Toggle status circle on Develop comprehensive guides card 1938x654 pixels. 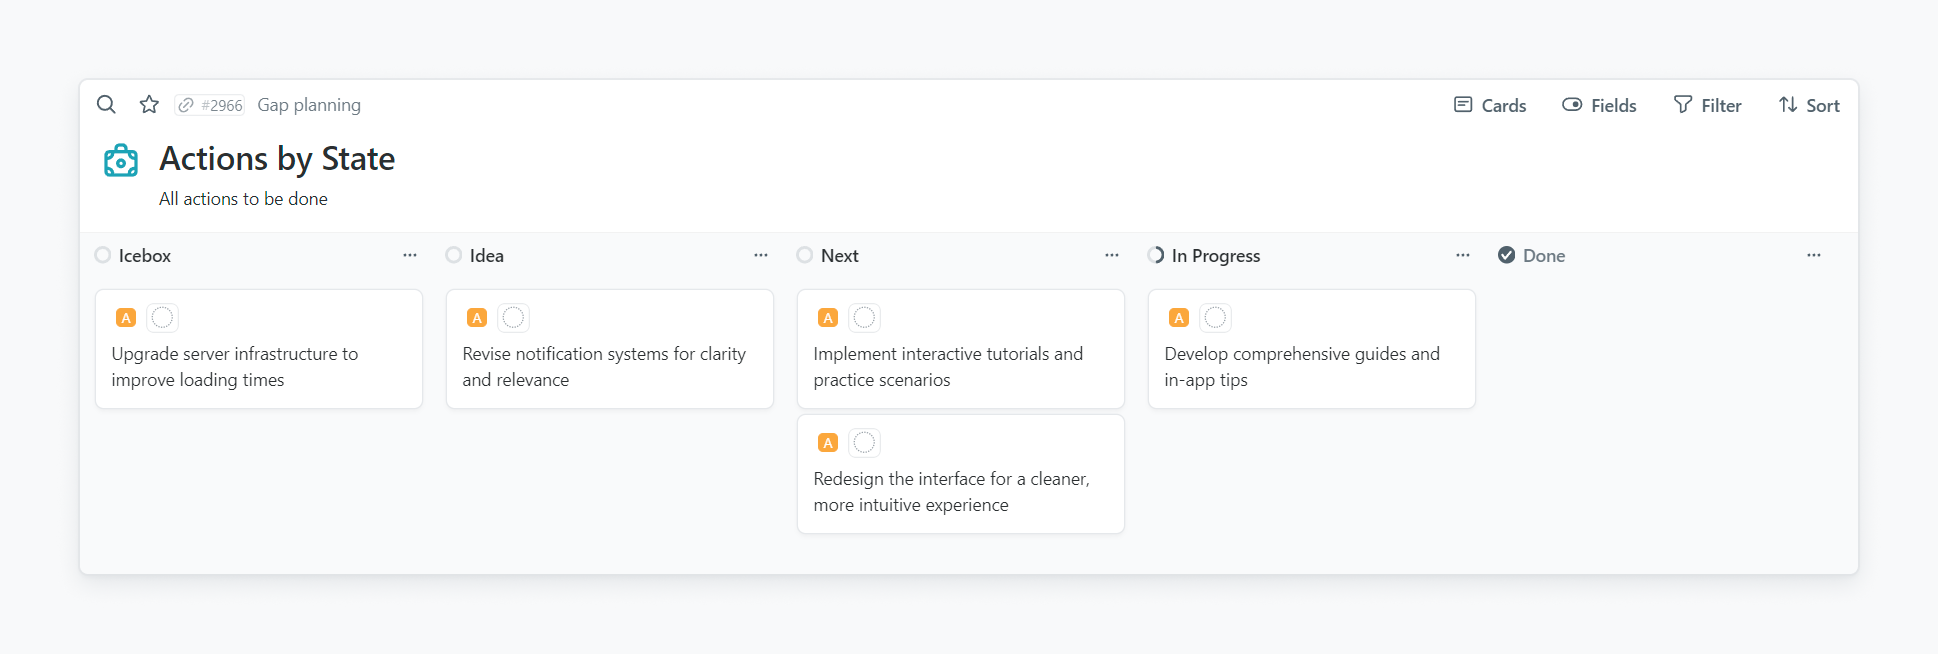(x=1215, y=318)
